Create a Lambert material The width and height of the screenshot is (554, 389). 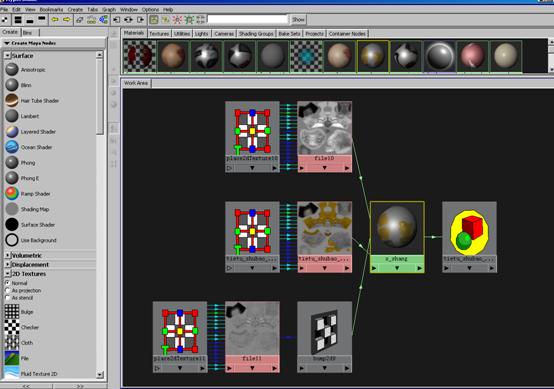point(30,116)
